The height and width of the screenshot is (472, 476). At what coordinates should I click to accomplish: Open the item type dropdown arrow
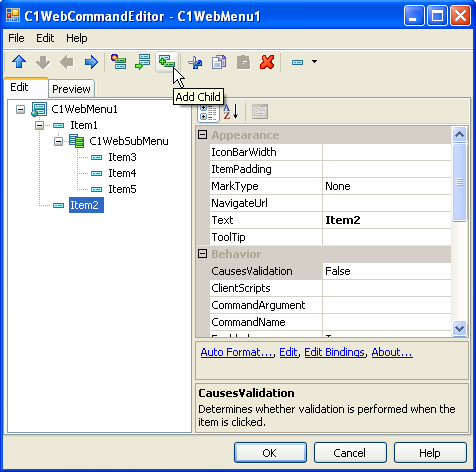(314, 62)
